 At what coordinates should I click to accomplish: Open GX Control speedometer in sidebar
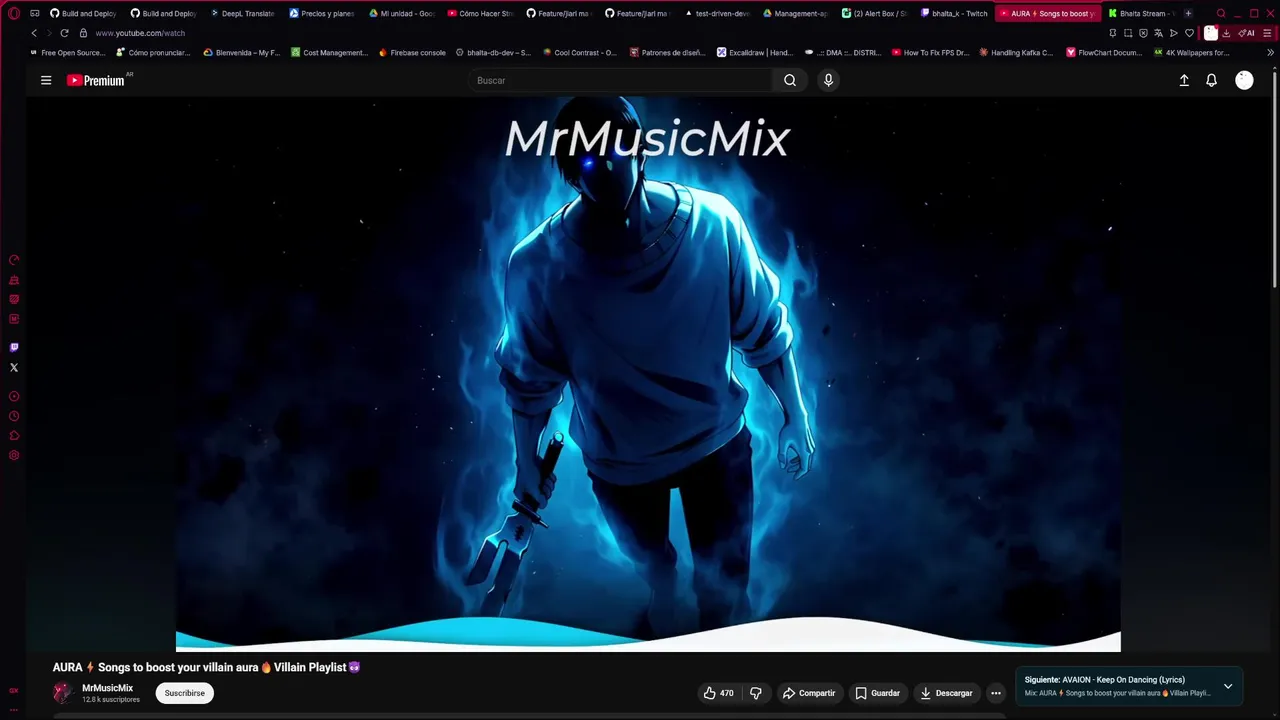14,260
